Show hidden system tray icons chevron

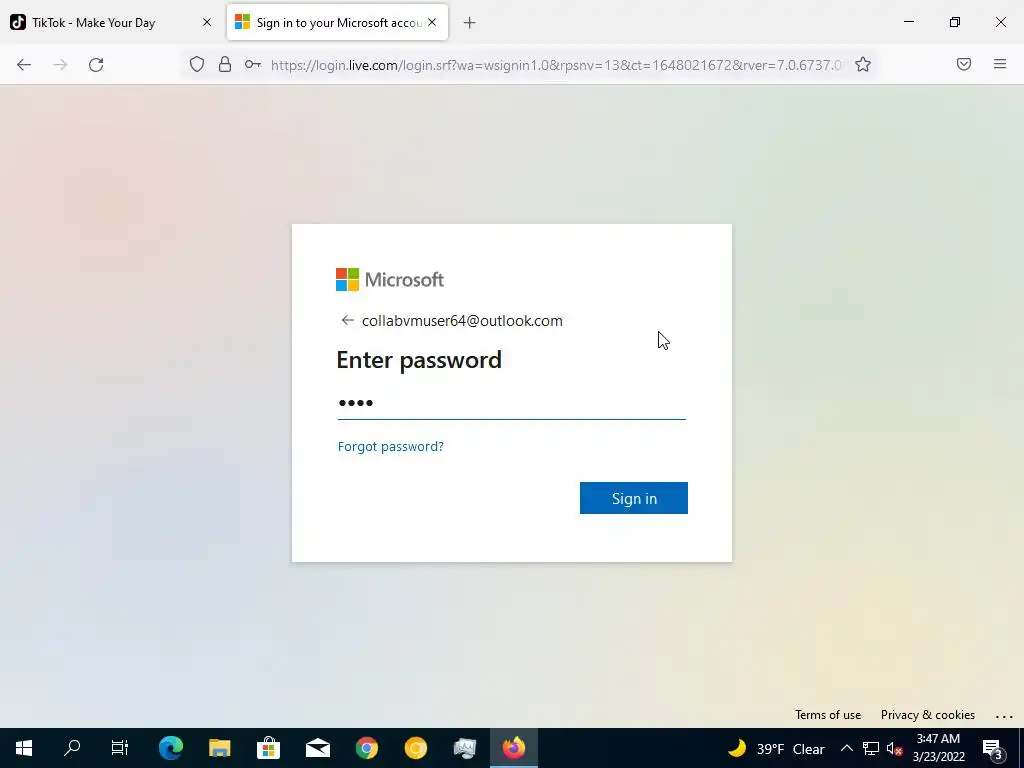pyautogui.click(x=846, y=748)
